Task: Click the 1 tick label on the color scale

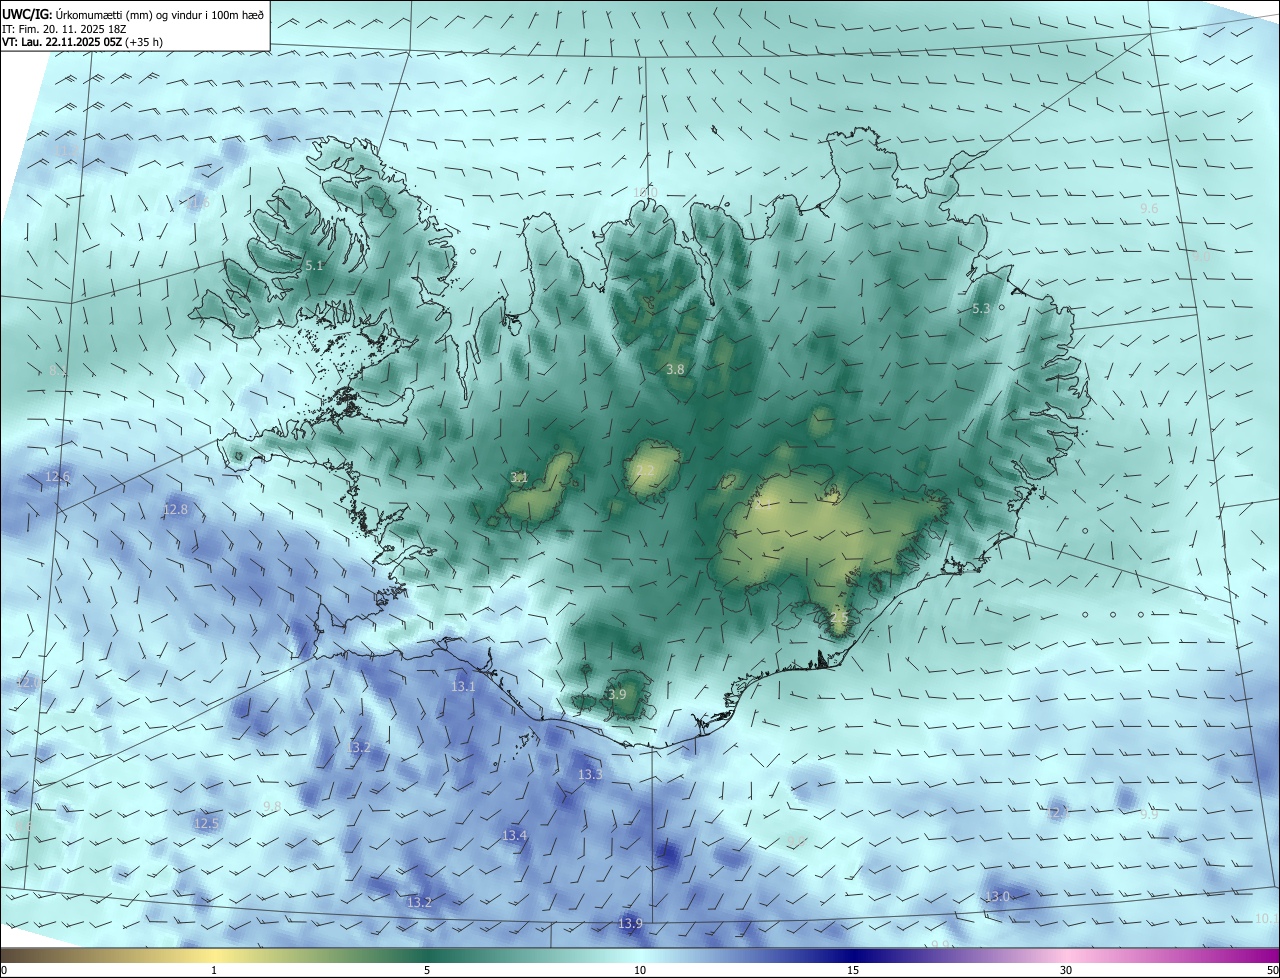Action: [214, 970]
